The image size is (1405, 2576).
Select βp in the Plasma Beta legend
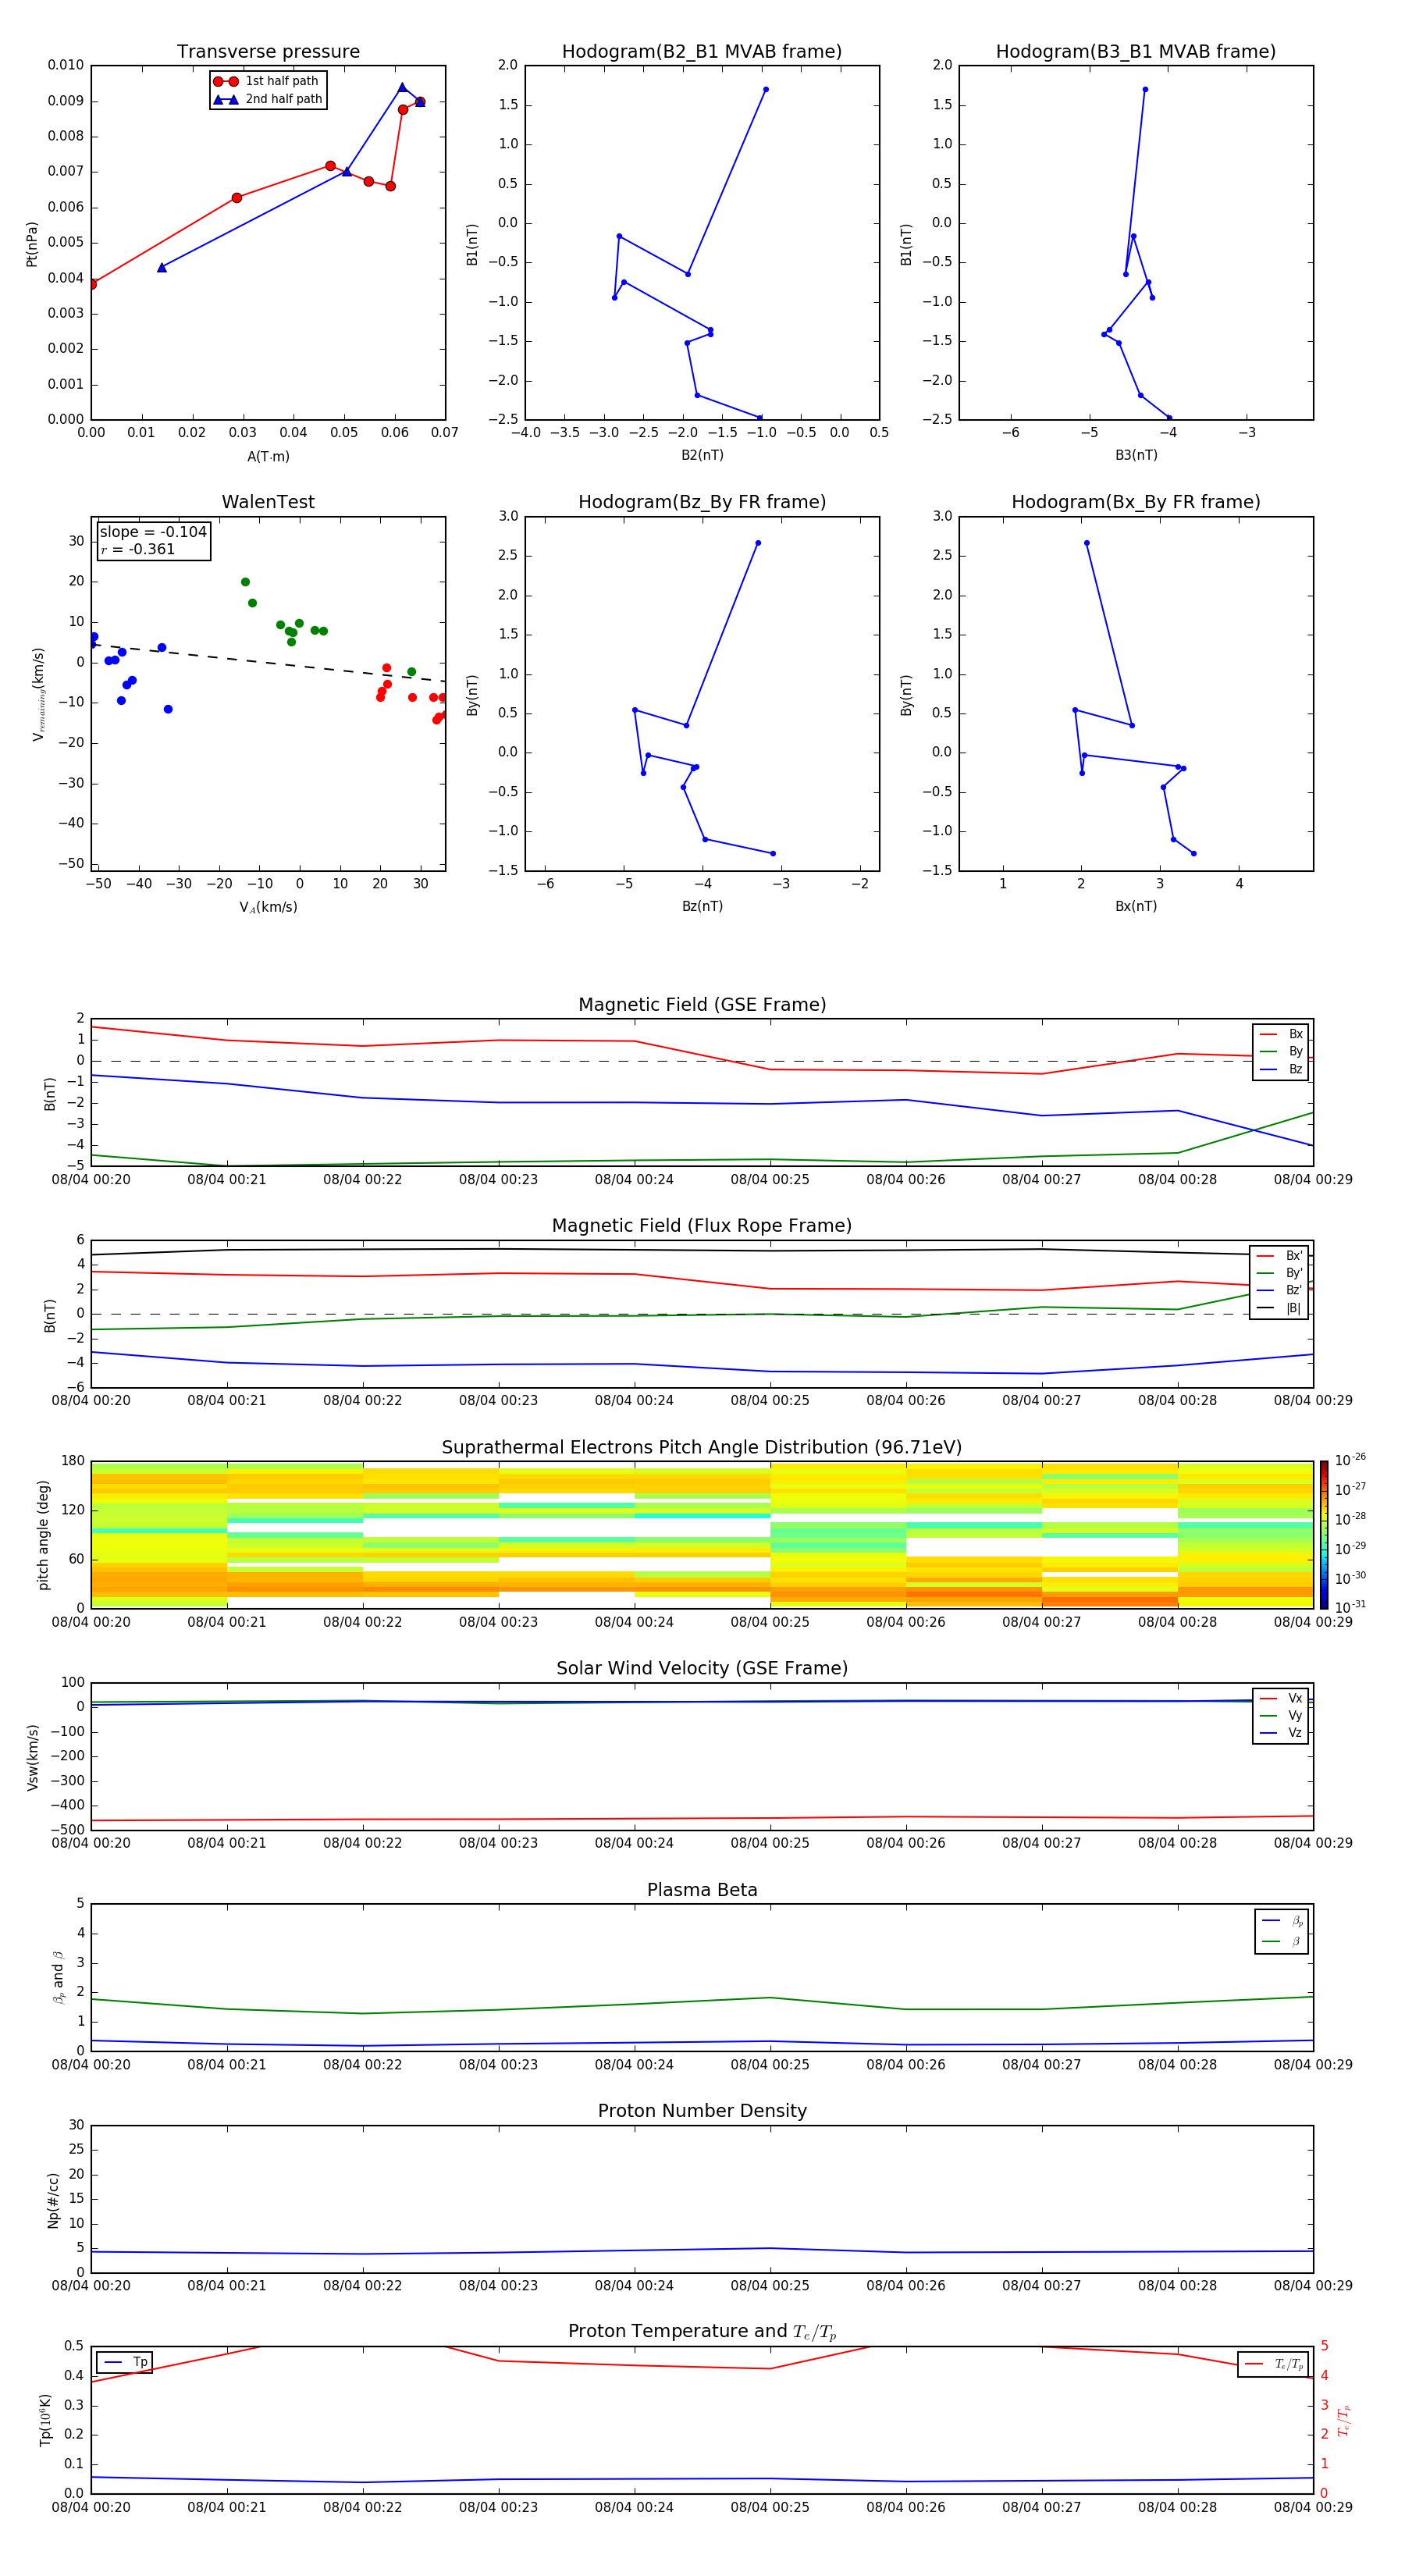pyautogui.click(x=1283, y=1921)
